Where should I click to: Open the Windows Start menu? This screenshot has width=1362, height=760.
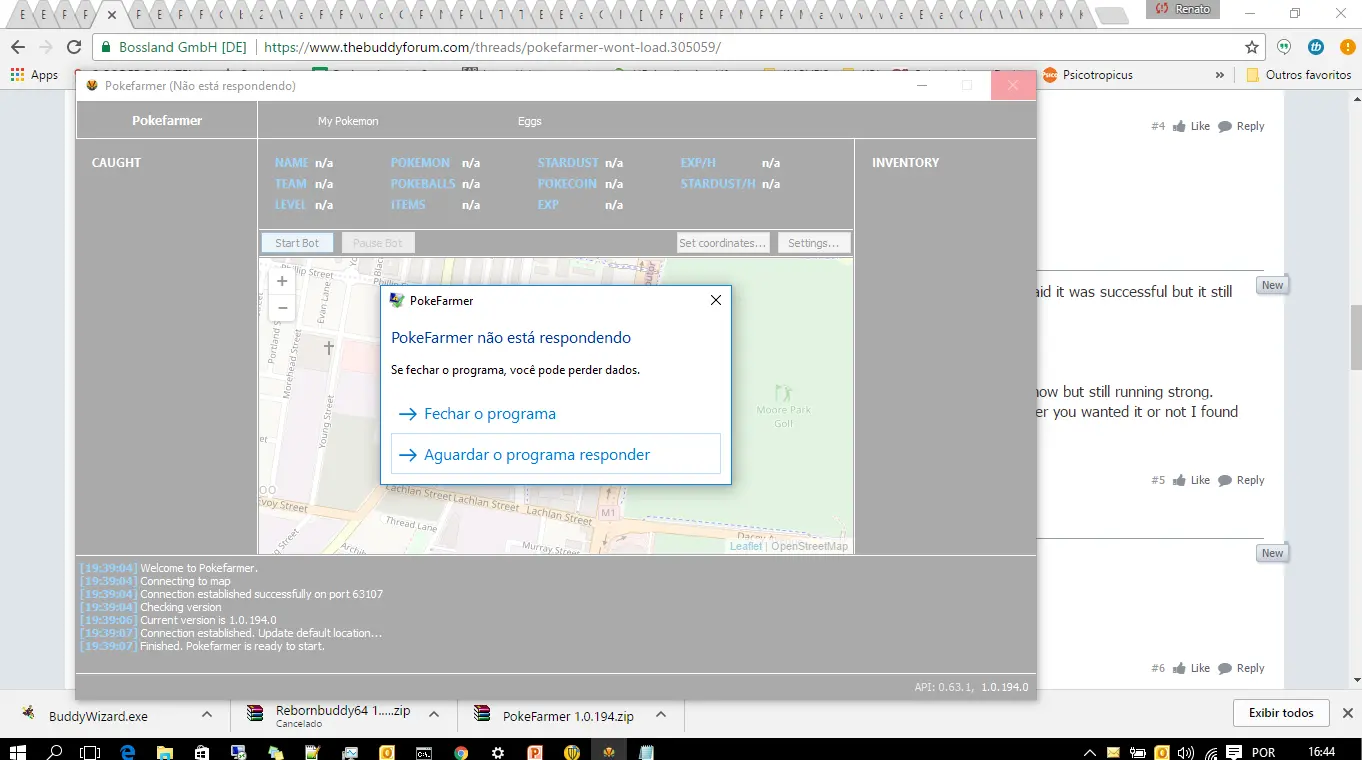18,751
